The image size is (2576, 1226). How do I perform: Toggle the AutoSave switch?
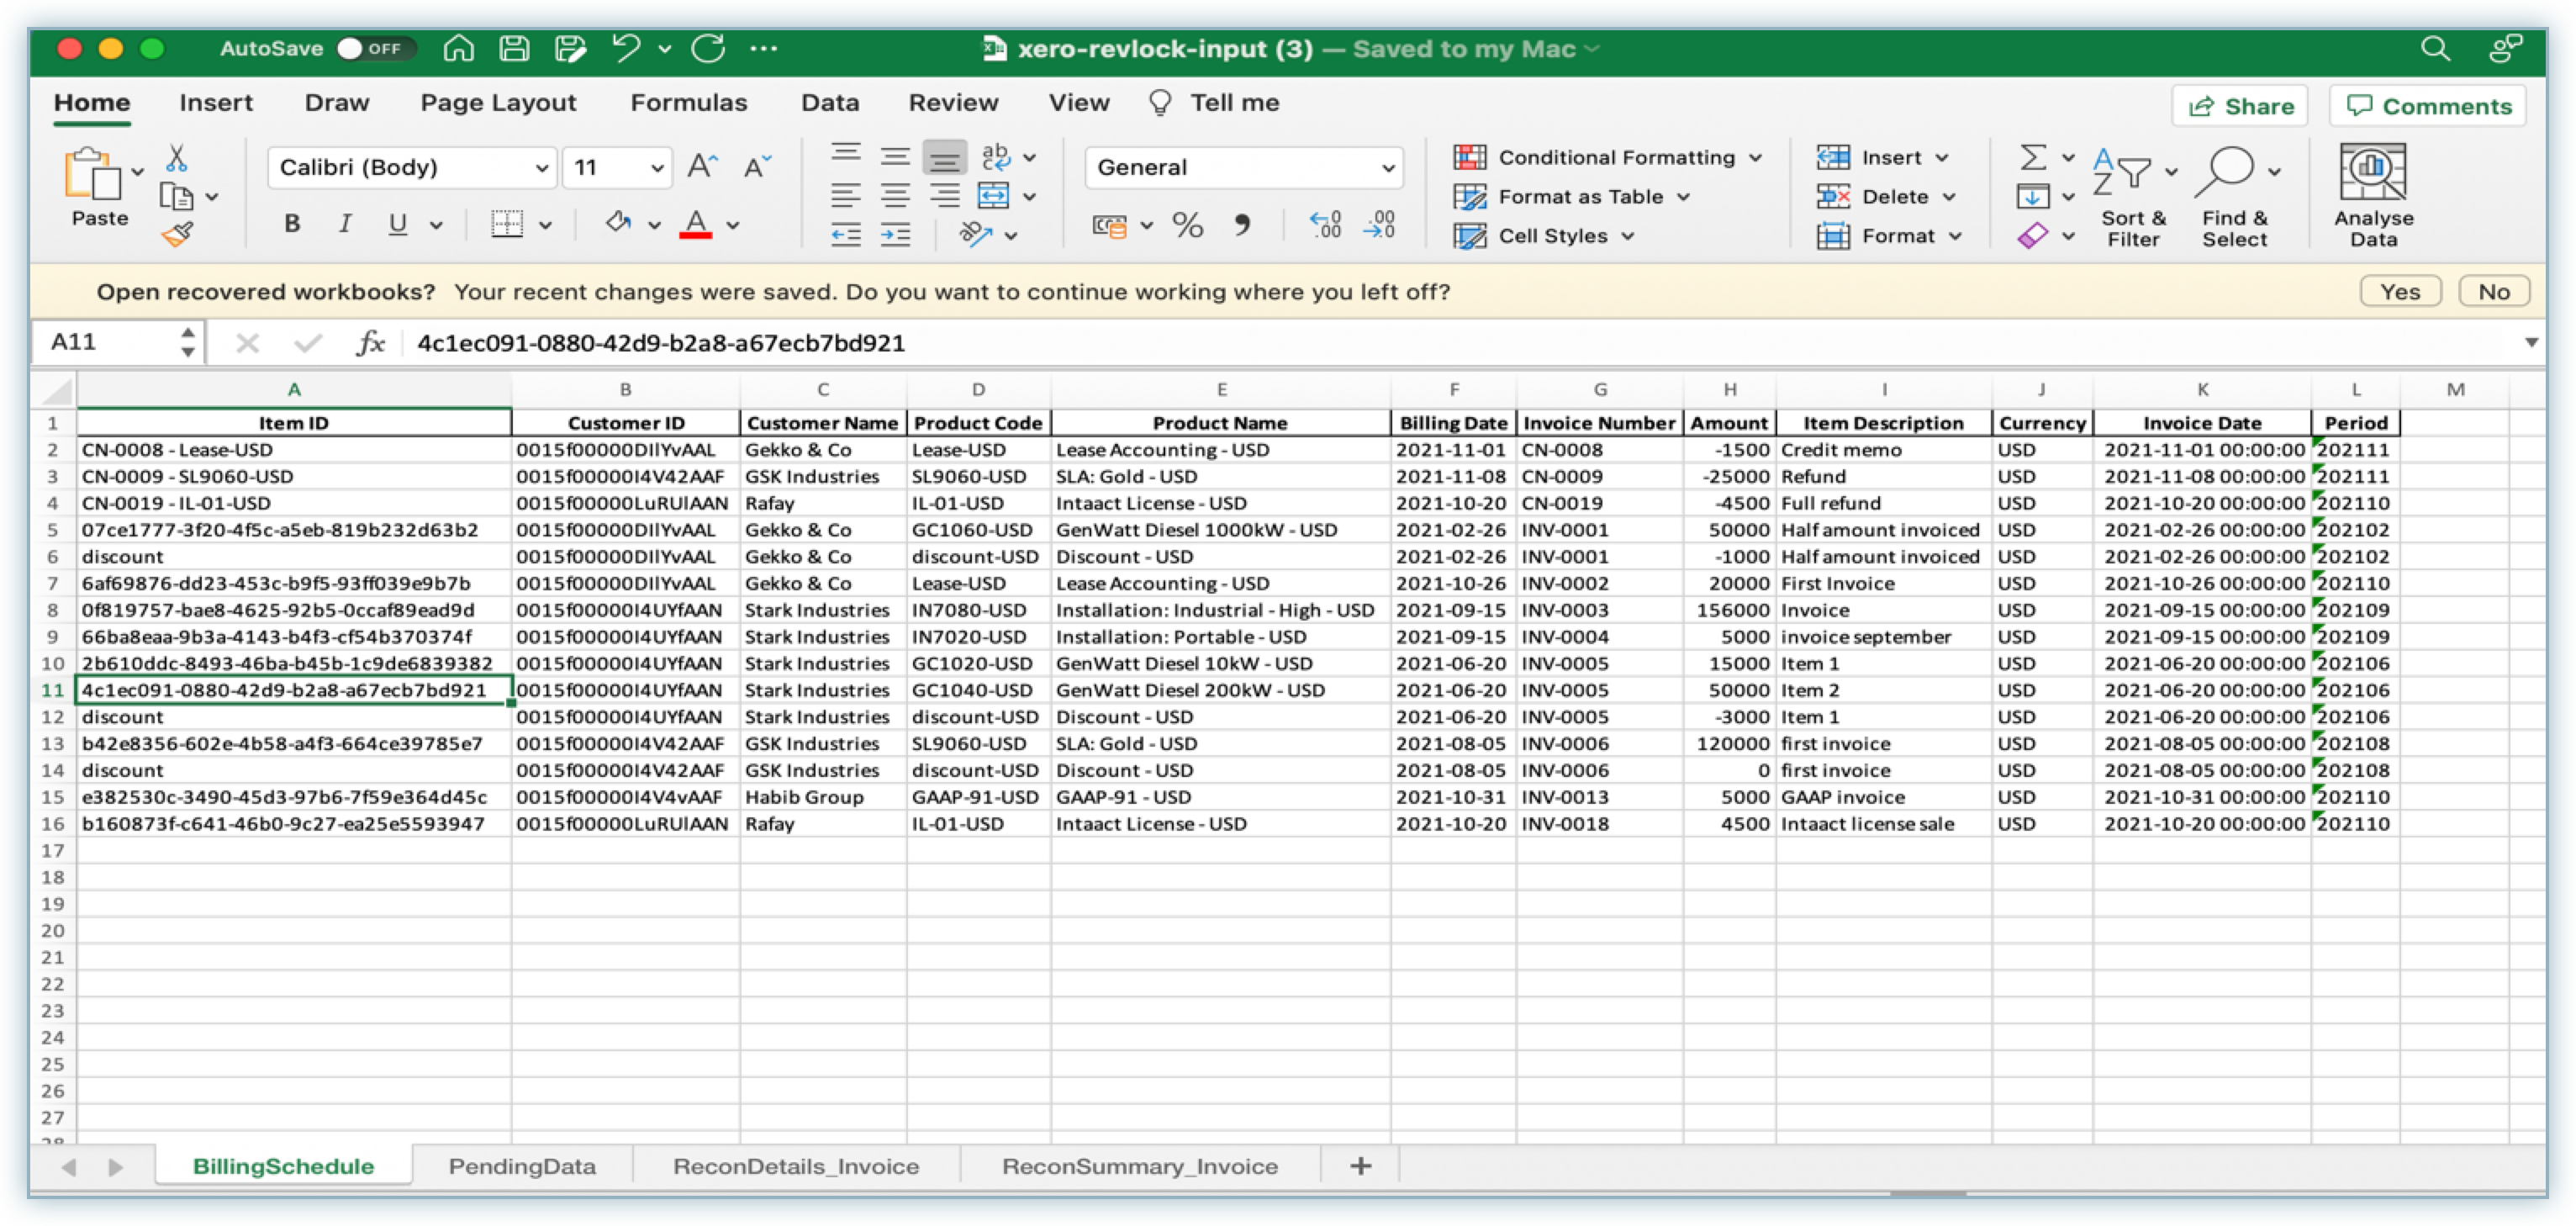point(375,48)
